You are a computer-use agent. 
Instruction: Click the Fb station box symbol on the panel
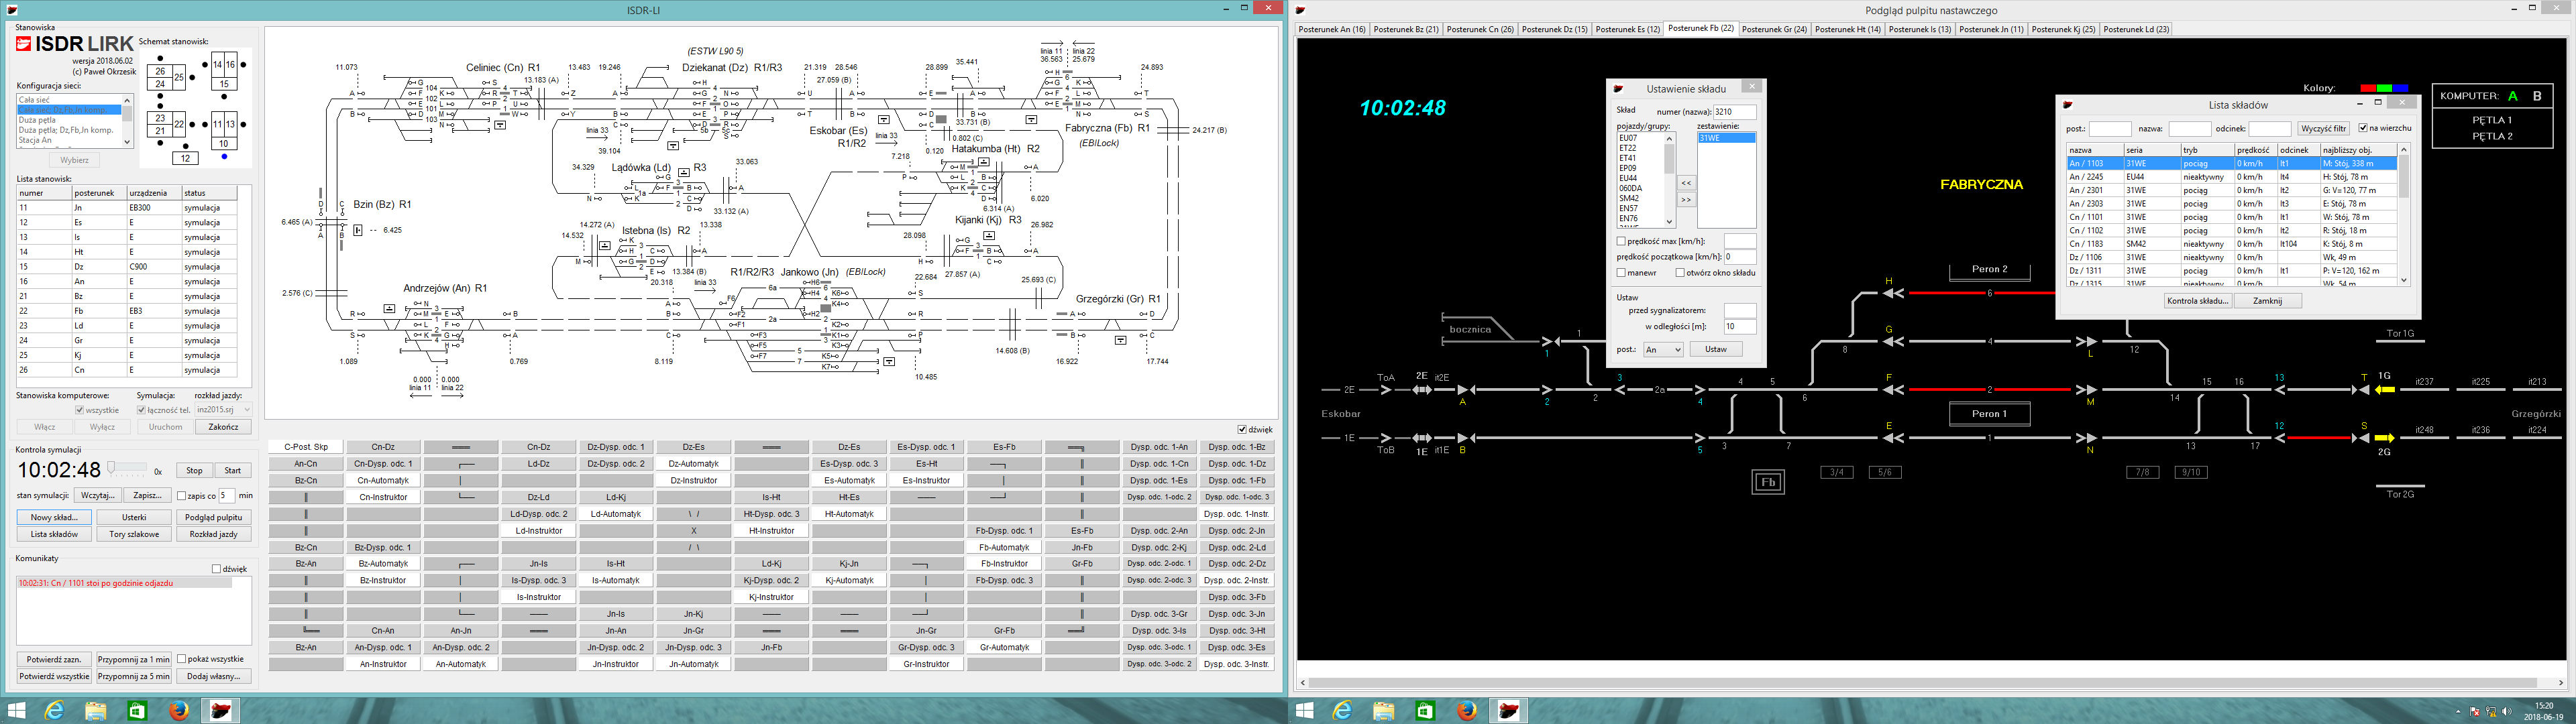click(x=1768, y=482)
